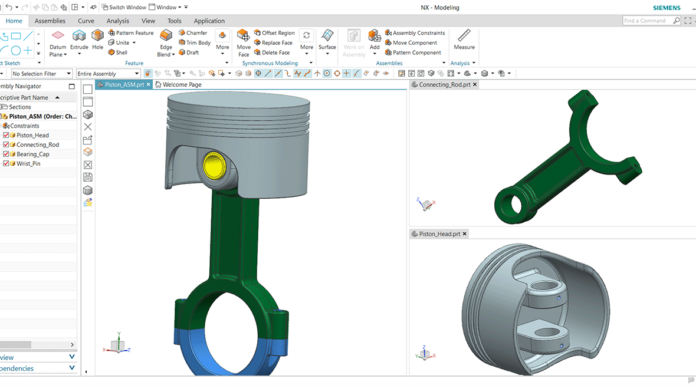The width and height of the screenshot is (696, 385).
Task: Click the Switch Window button
Action: pos(124,7)
